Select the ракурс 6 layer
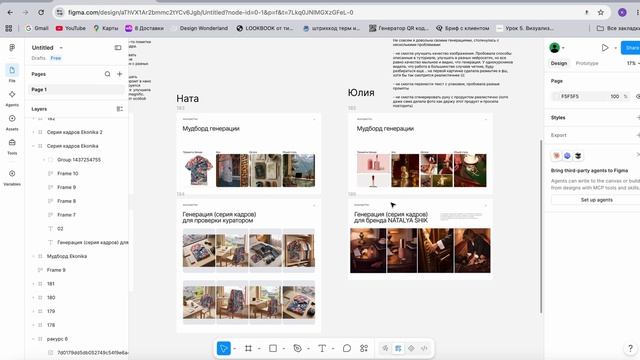 (x=57, y=339)
